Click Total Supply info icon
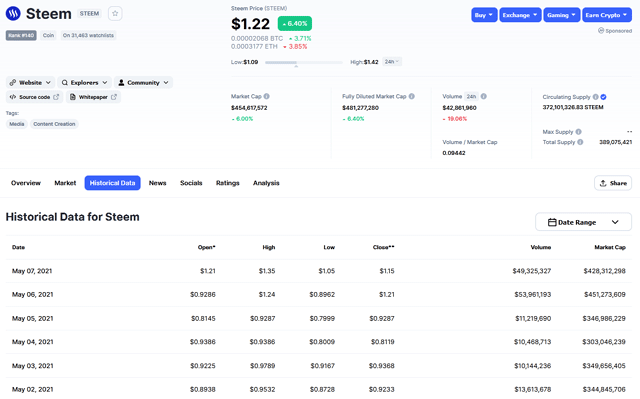This screenshot has width=640, height=399. tap(580, 142)
